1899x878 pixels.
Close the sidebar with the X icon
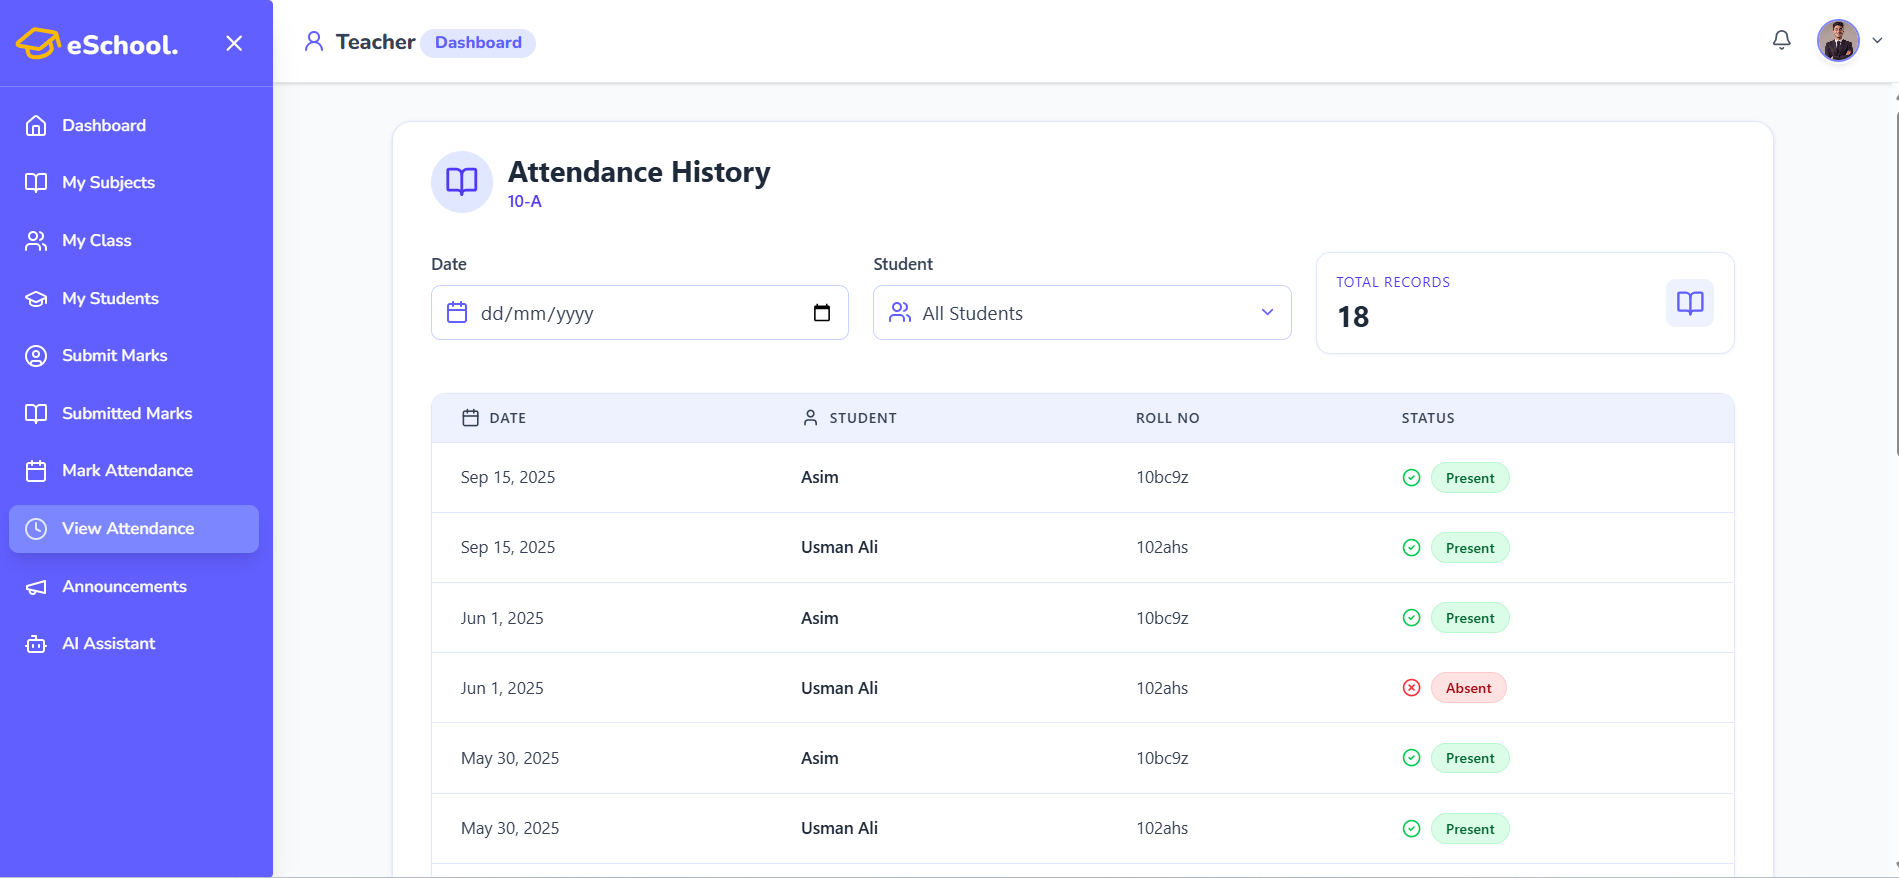(234, 43)
